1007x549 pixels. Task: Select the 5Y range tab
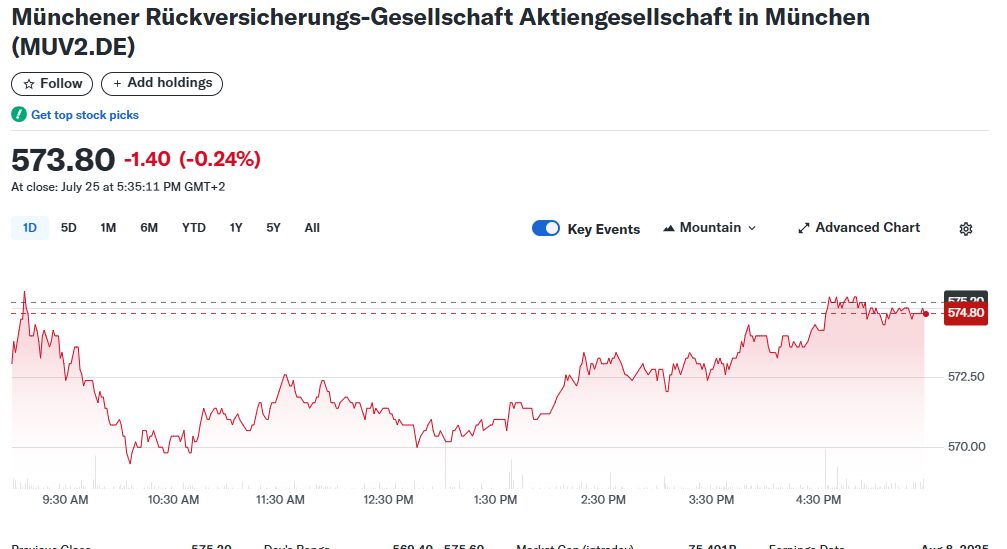coord(273,228)
